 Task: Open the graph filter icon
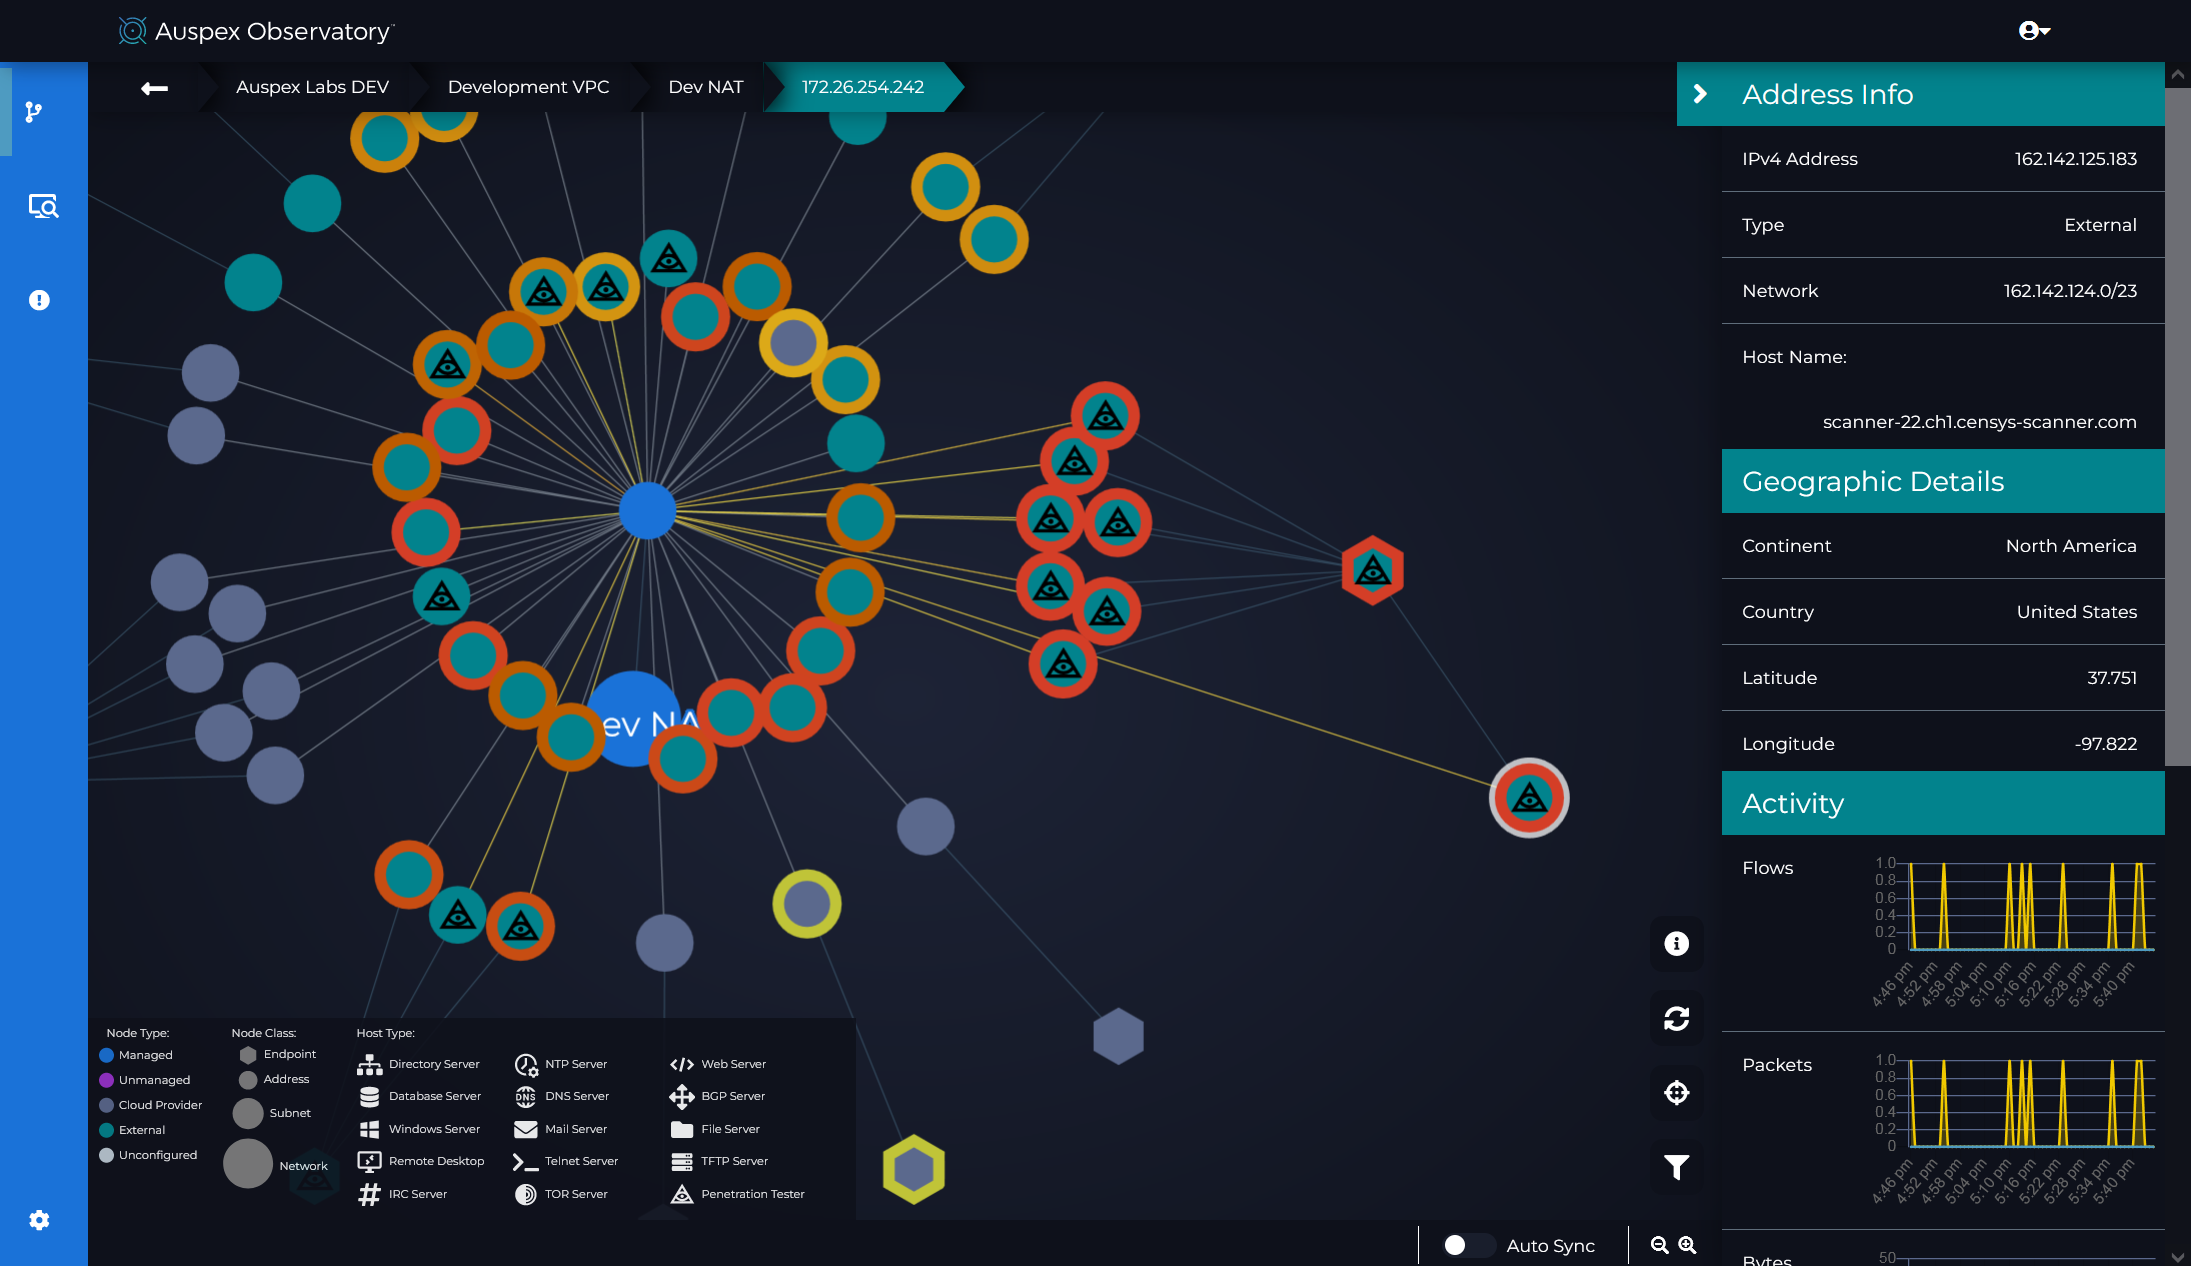[1676, 1167]
